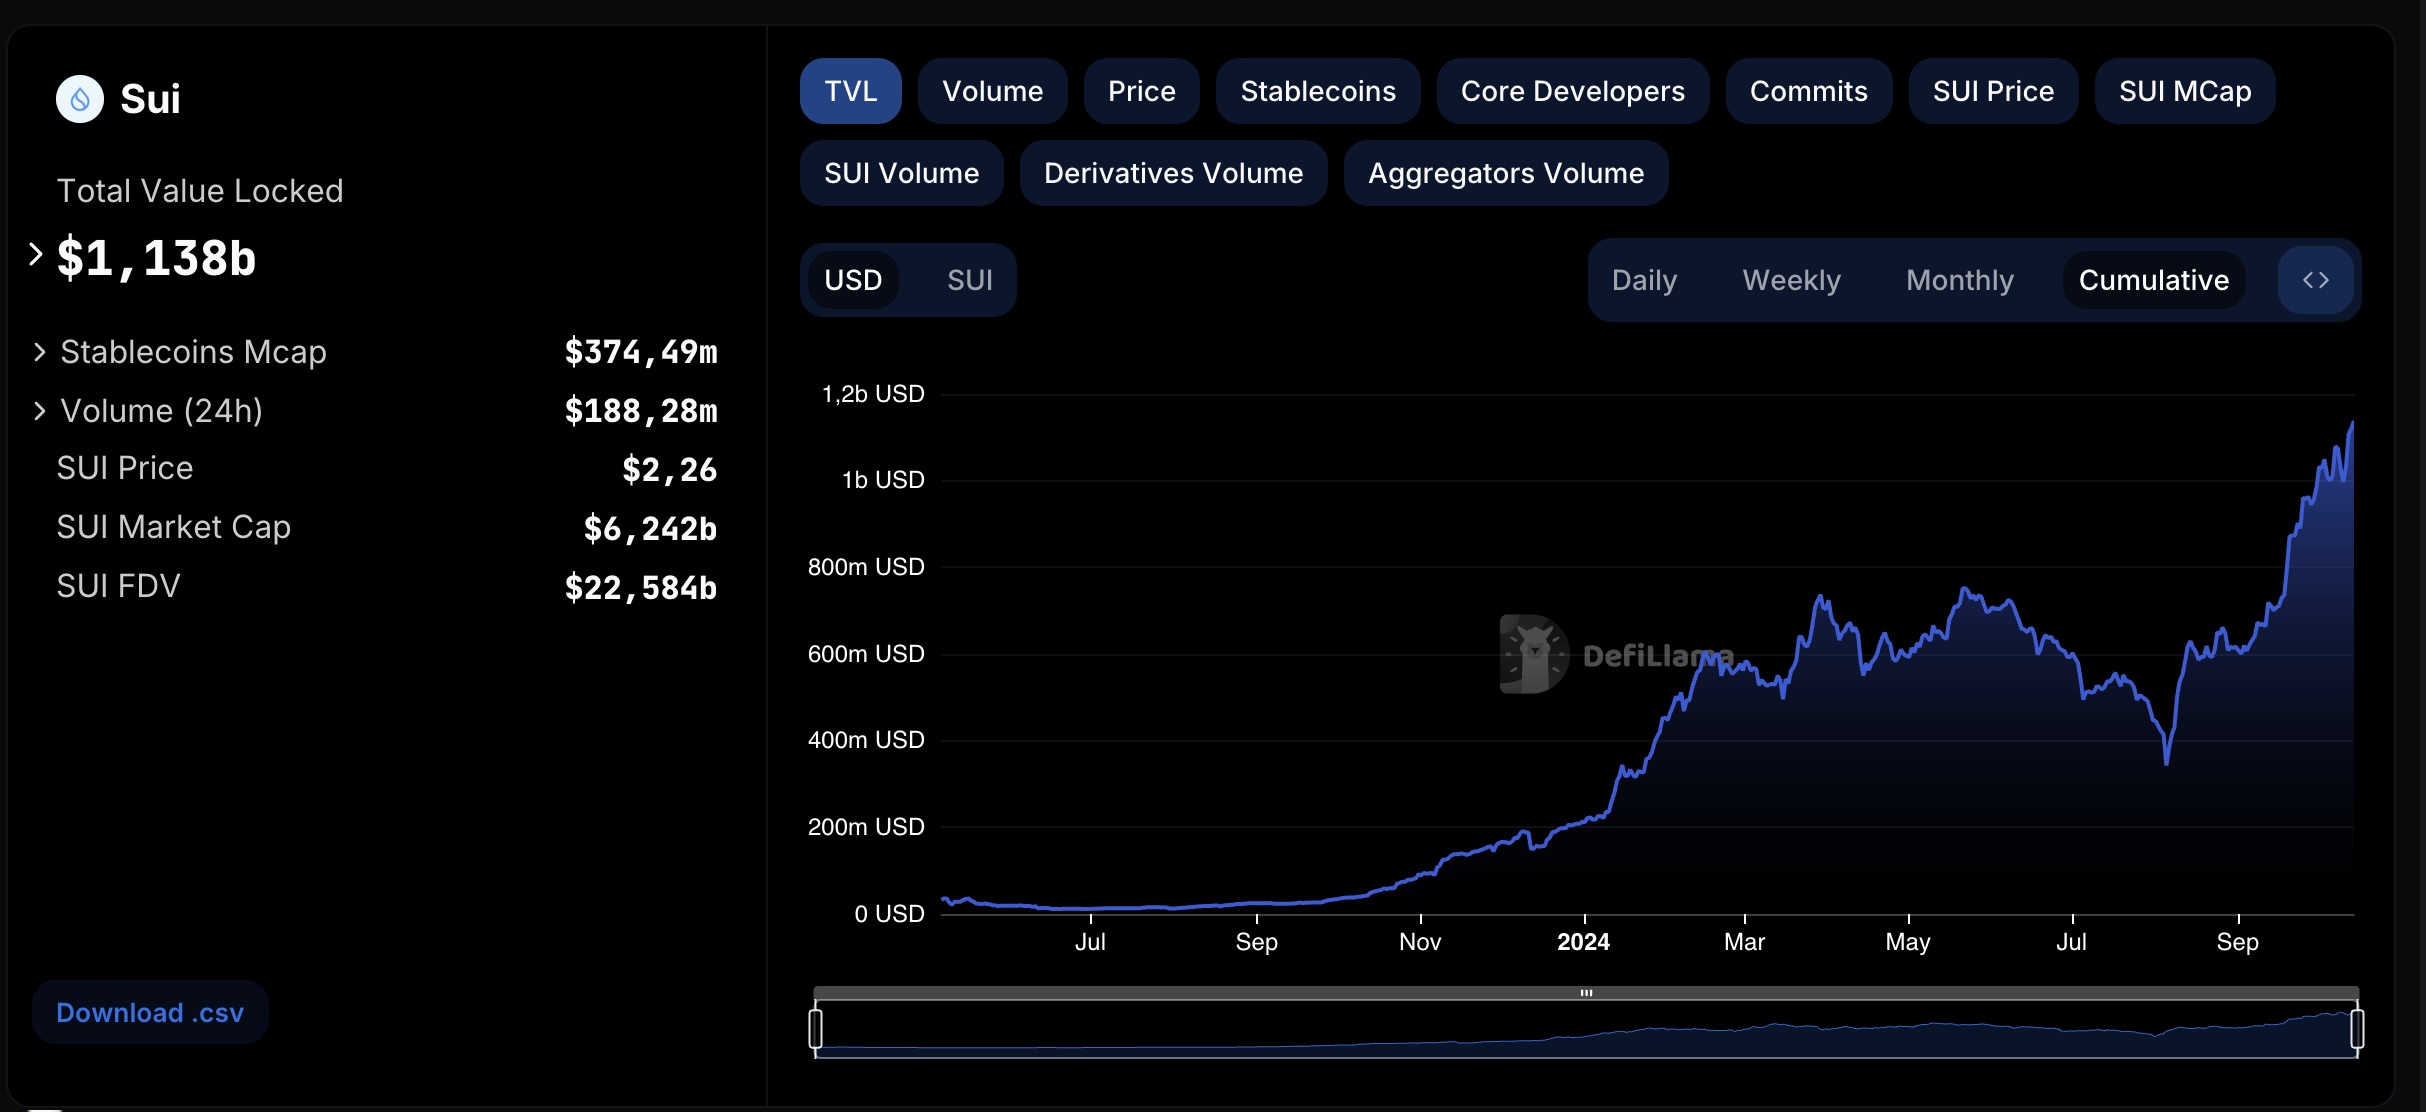The width and height of the screenshot is (2426, 1112).
Task: Toggle the SUI Price chart series
Action: point(1994,91)
